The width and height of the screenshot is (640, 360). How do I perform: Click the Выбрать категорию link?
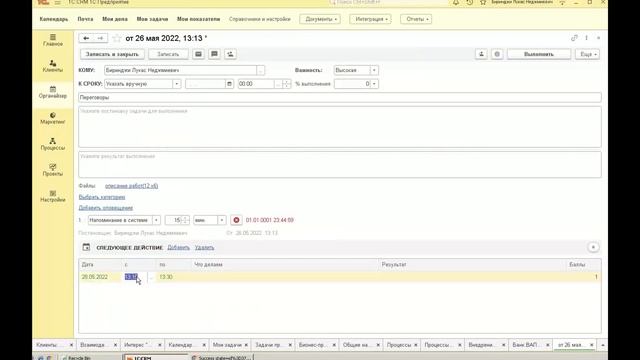click(x=102, y=197)
